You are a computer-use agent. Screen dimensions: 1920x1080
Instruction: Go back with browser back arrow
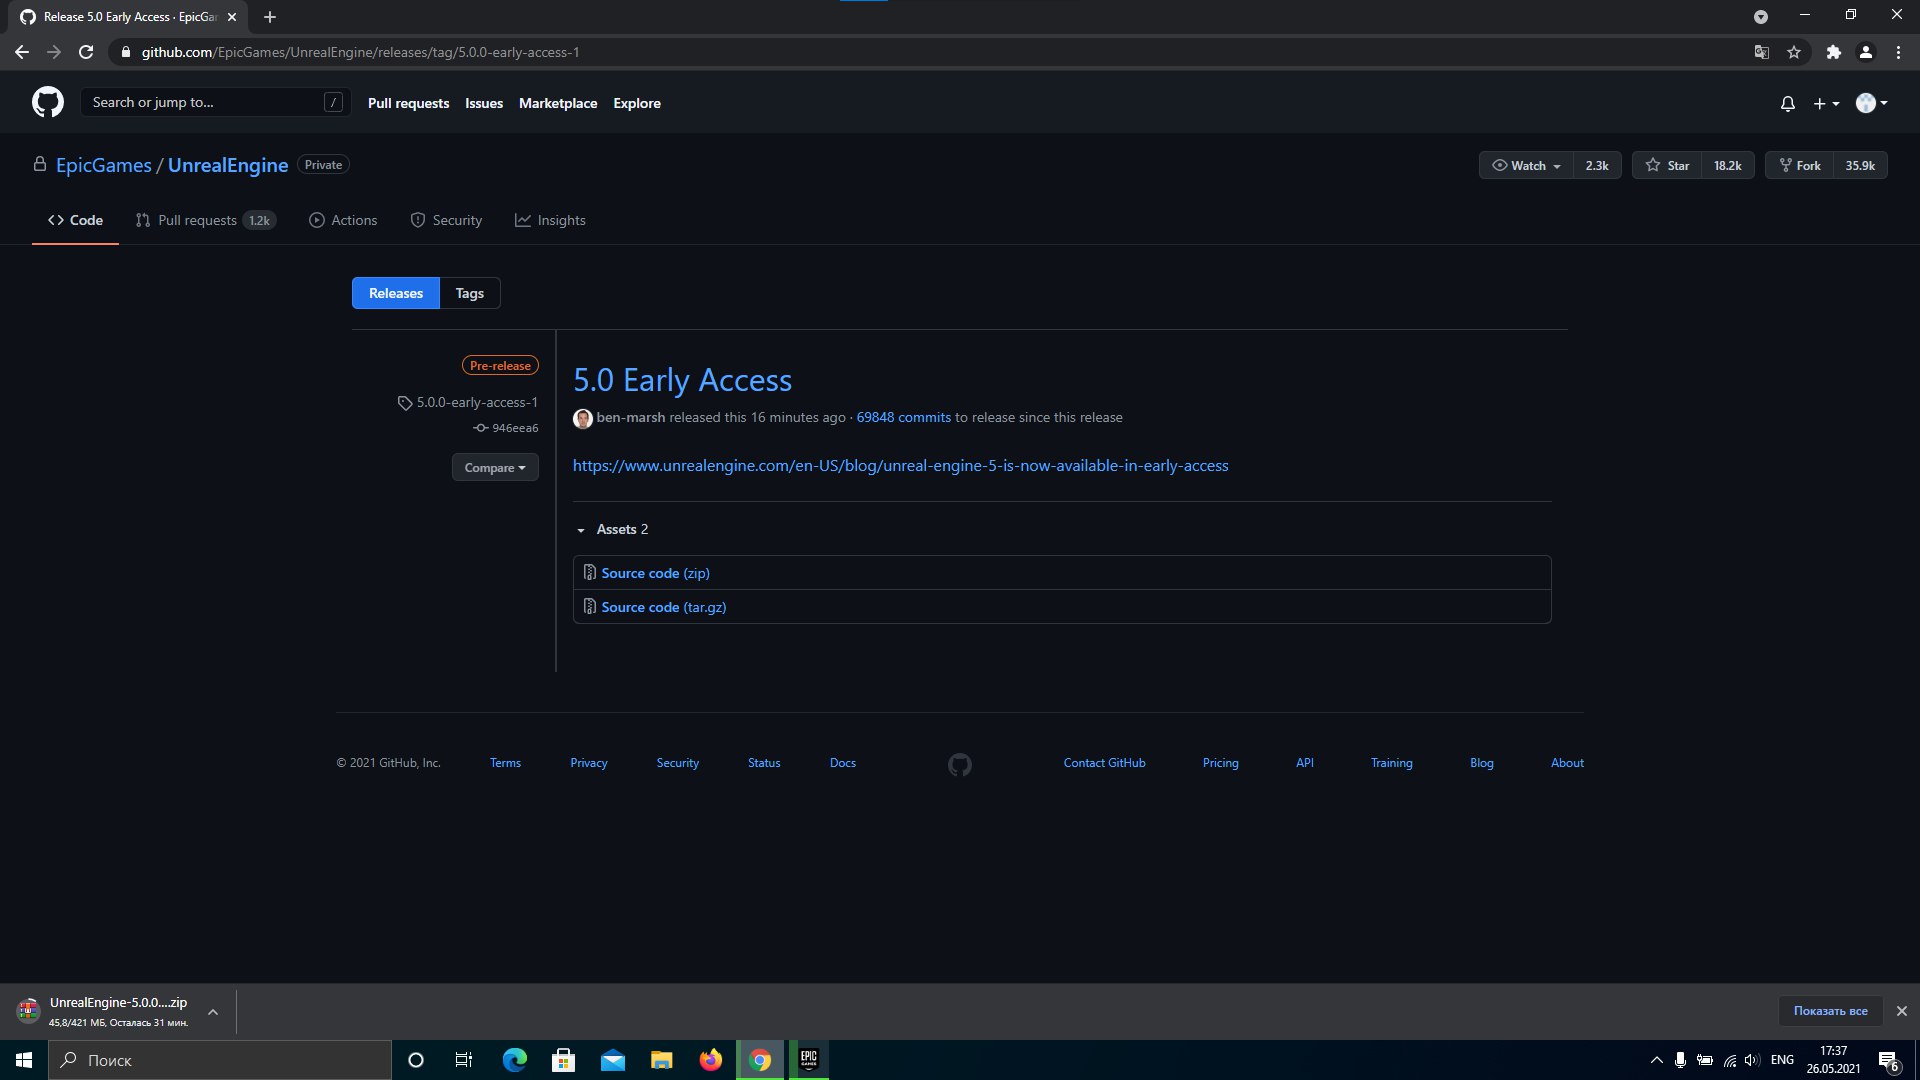[x=22, y=52]
